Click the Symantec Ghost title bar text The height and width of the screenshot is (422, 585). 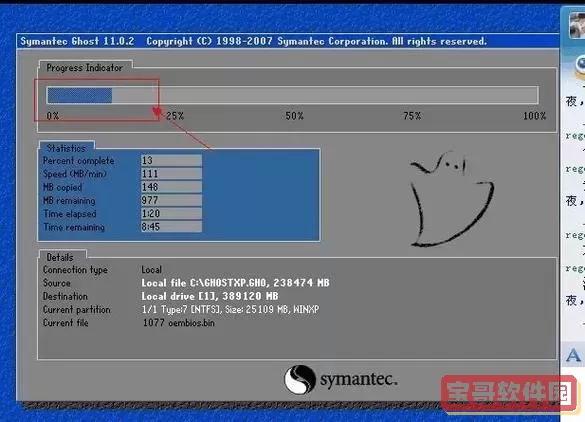253,41
